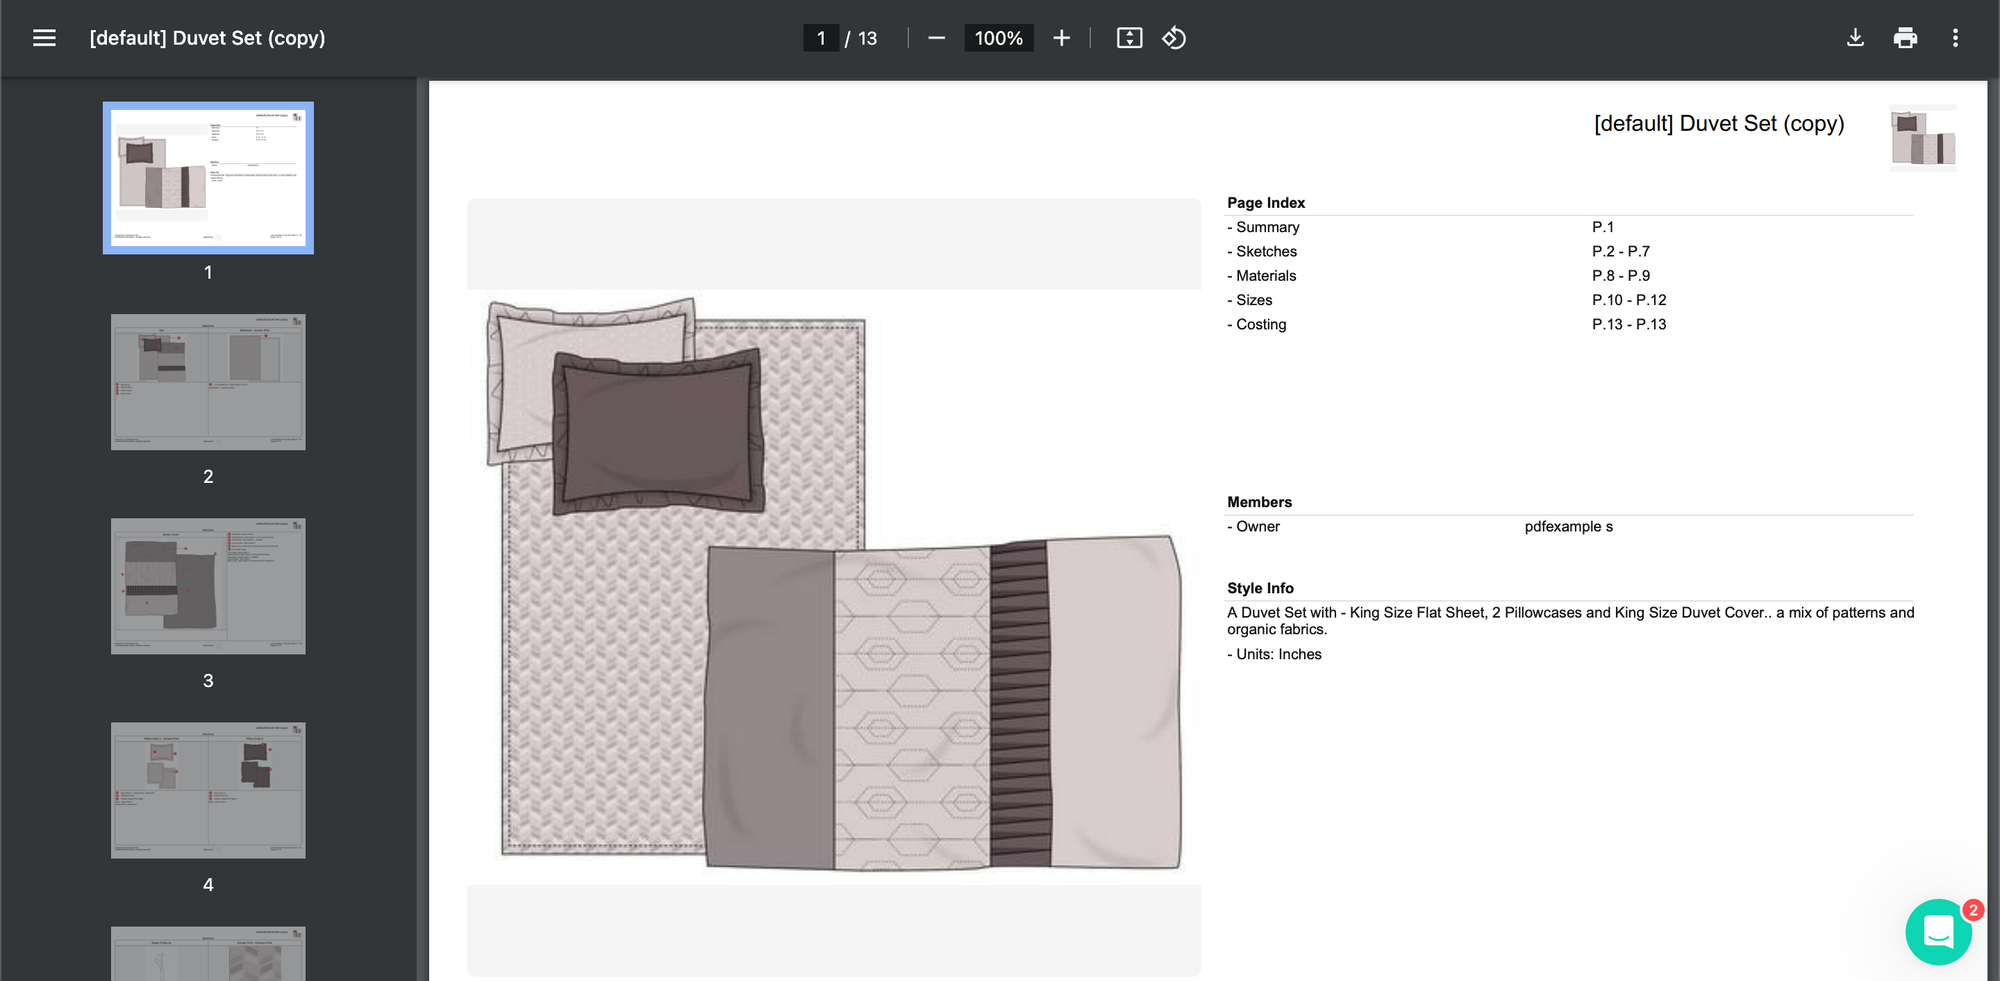This screenshot has width=2000, height=981.
Task: Select page 1 thumbnail
Action: (x=208, y=178)
